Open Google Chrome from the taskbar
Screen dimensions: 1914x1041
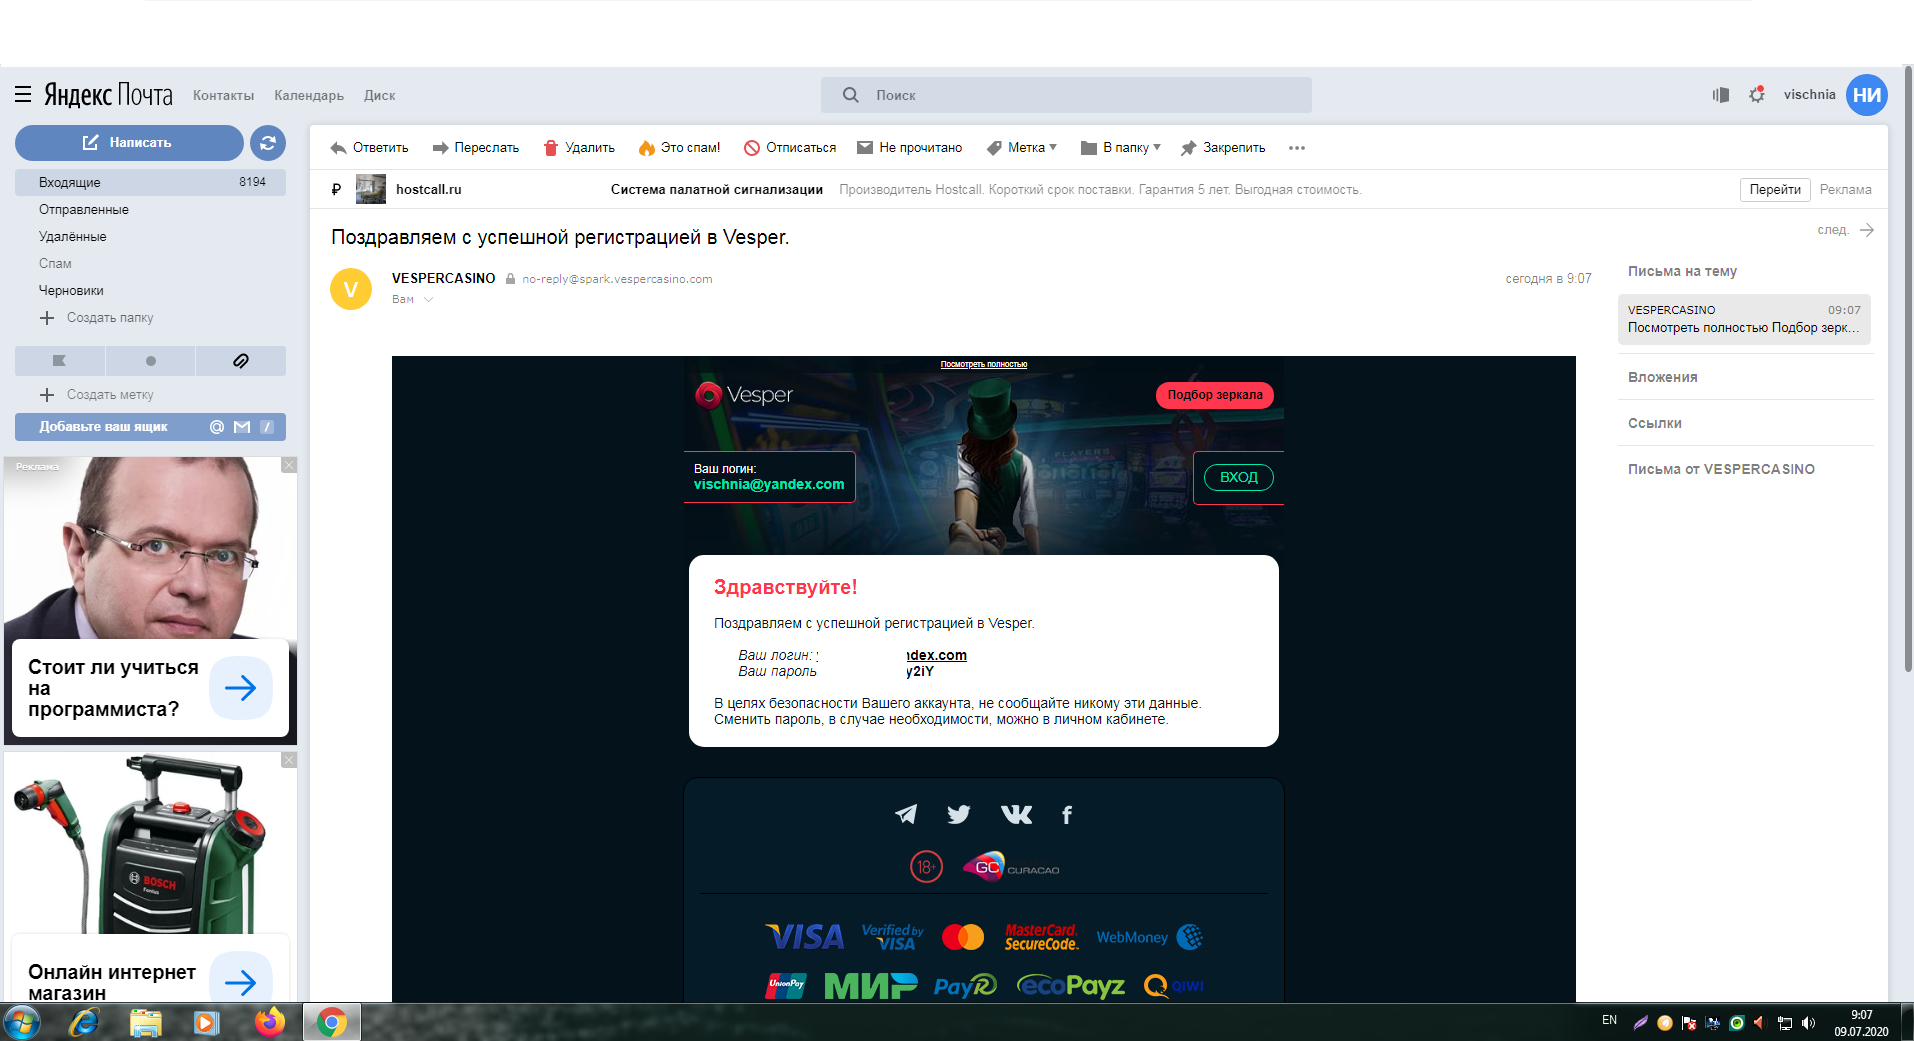(x=332, y=1022)
